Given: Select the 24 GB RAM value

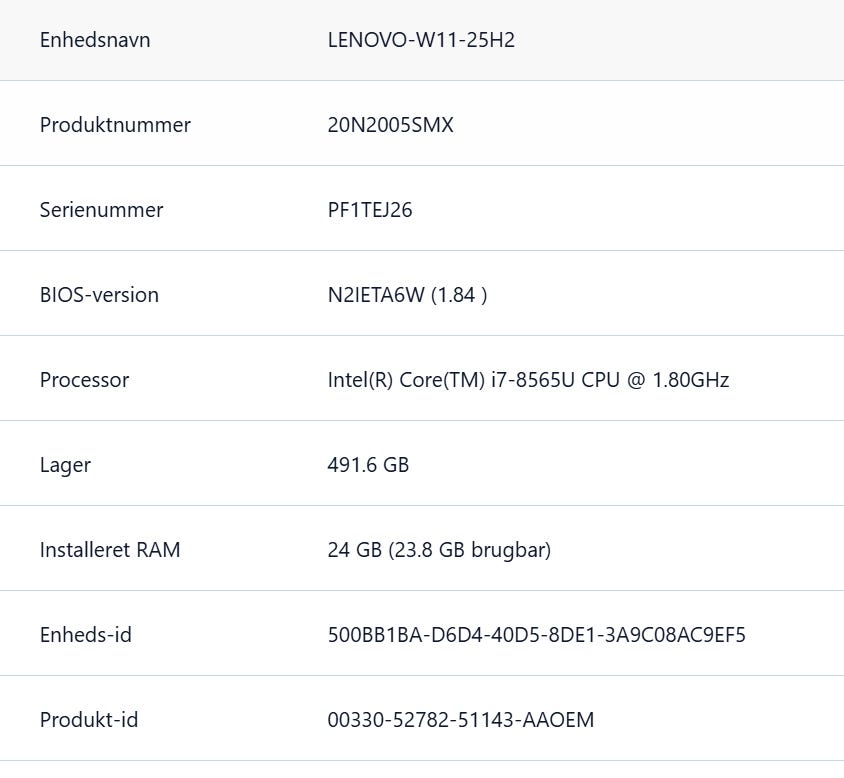Looking at the screenshot, I should pos(354,550).
